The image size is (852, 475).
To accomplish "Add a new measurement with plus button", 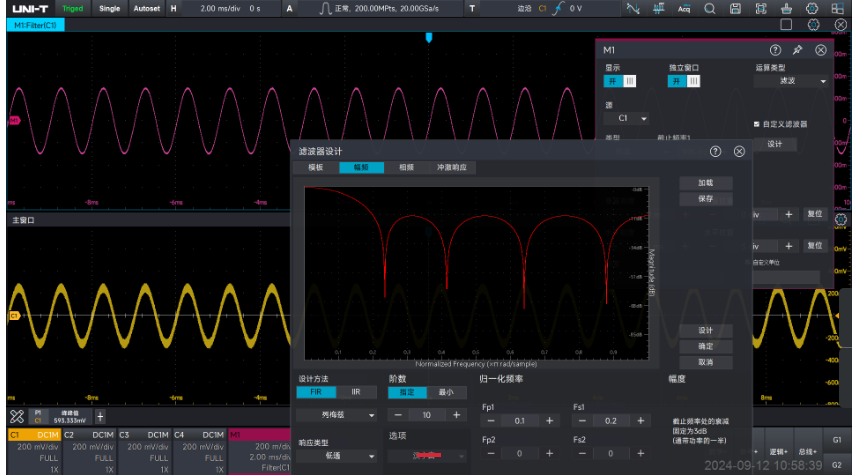I will coord(101,417).
